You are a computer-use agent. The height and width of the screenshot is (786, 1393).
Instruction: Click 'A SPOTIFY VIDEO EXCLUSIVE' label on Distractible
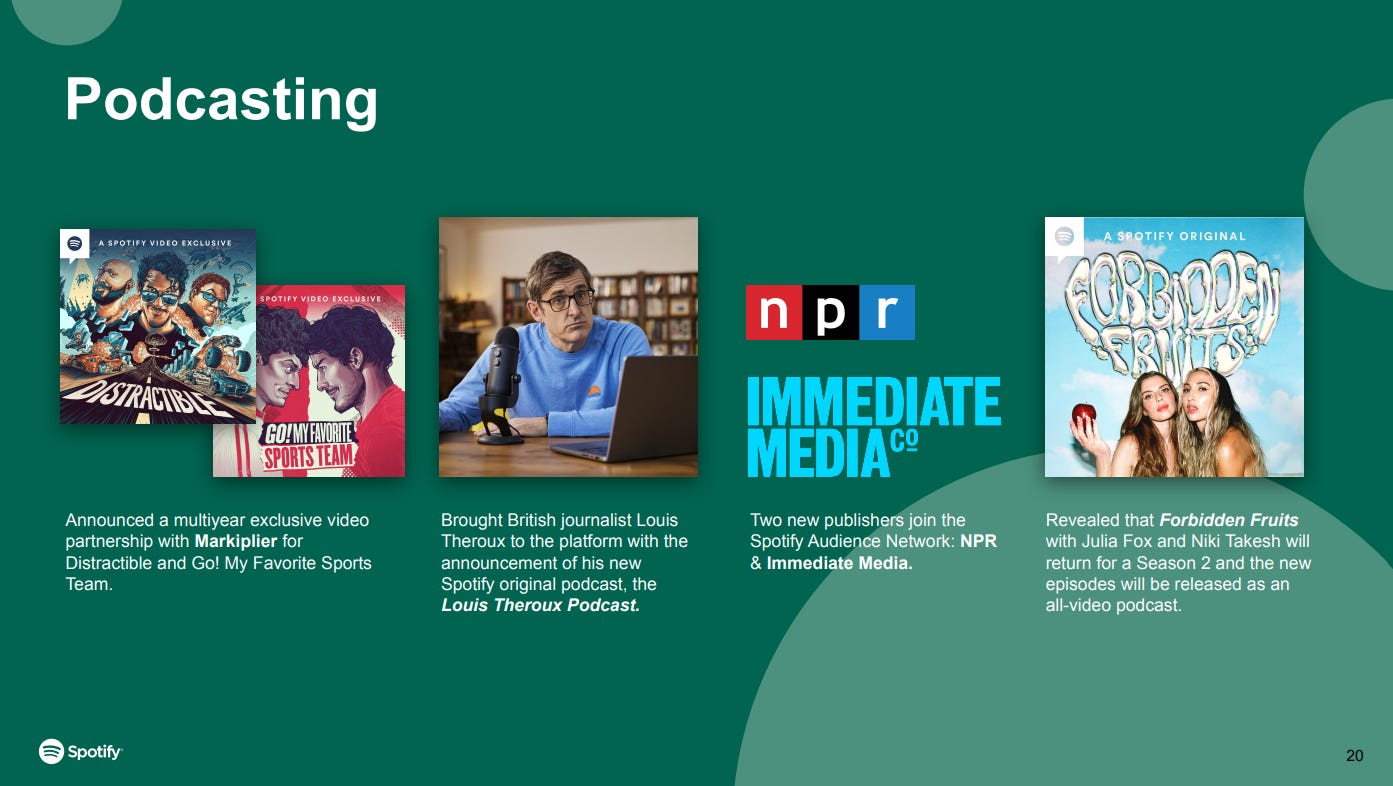tap(164, 243)
